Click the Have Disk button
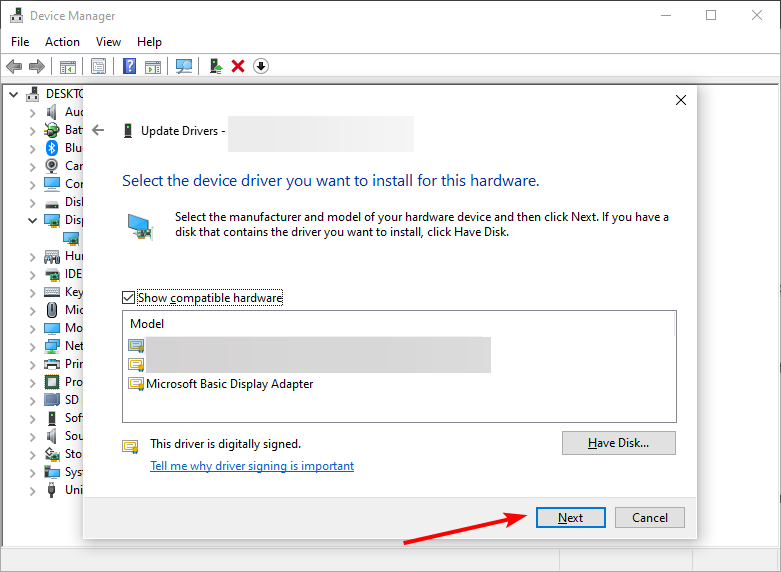This screenshot has width=781, height=572. [619, 443]
